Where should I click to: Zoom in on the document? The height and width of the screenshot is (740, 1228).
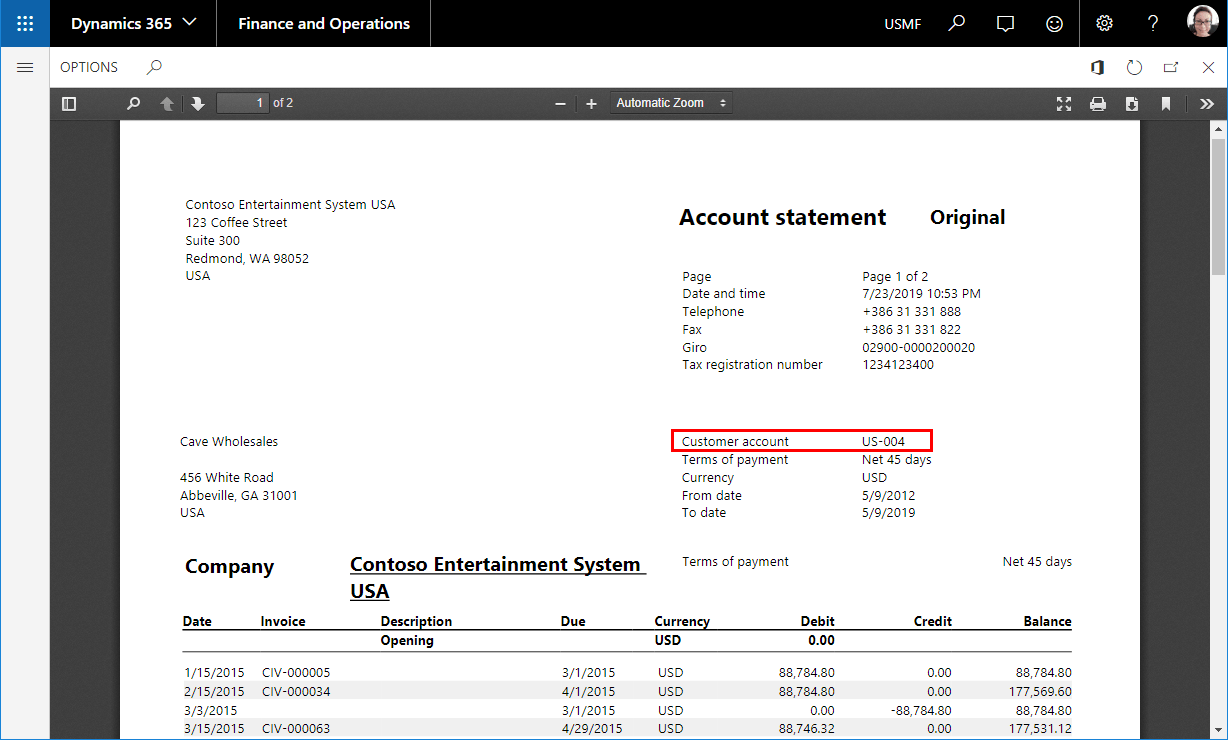coord(591,103)
